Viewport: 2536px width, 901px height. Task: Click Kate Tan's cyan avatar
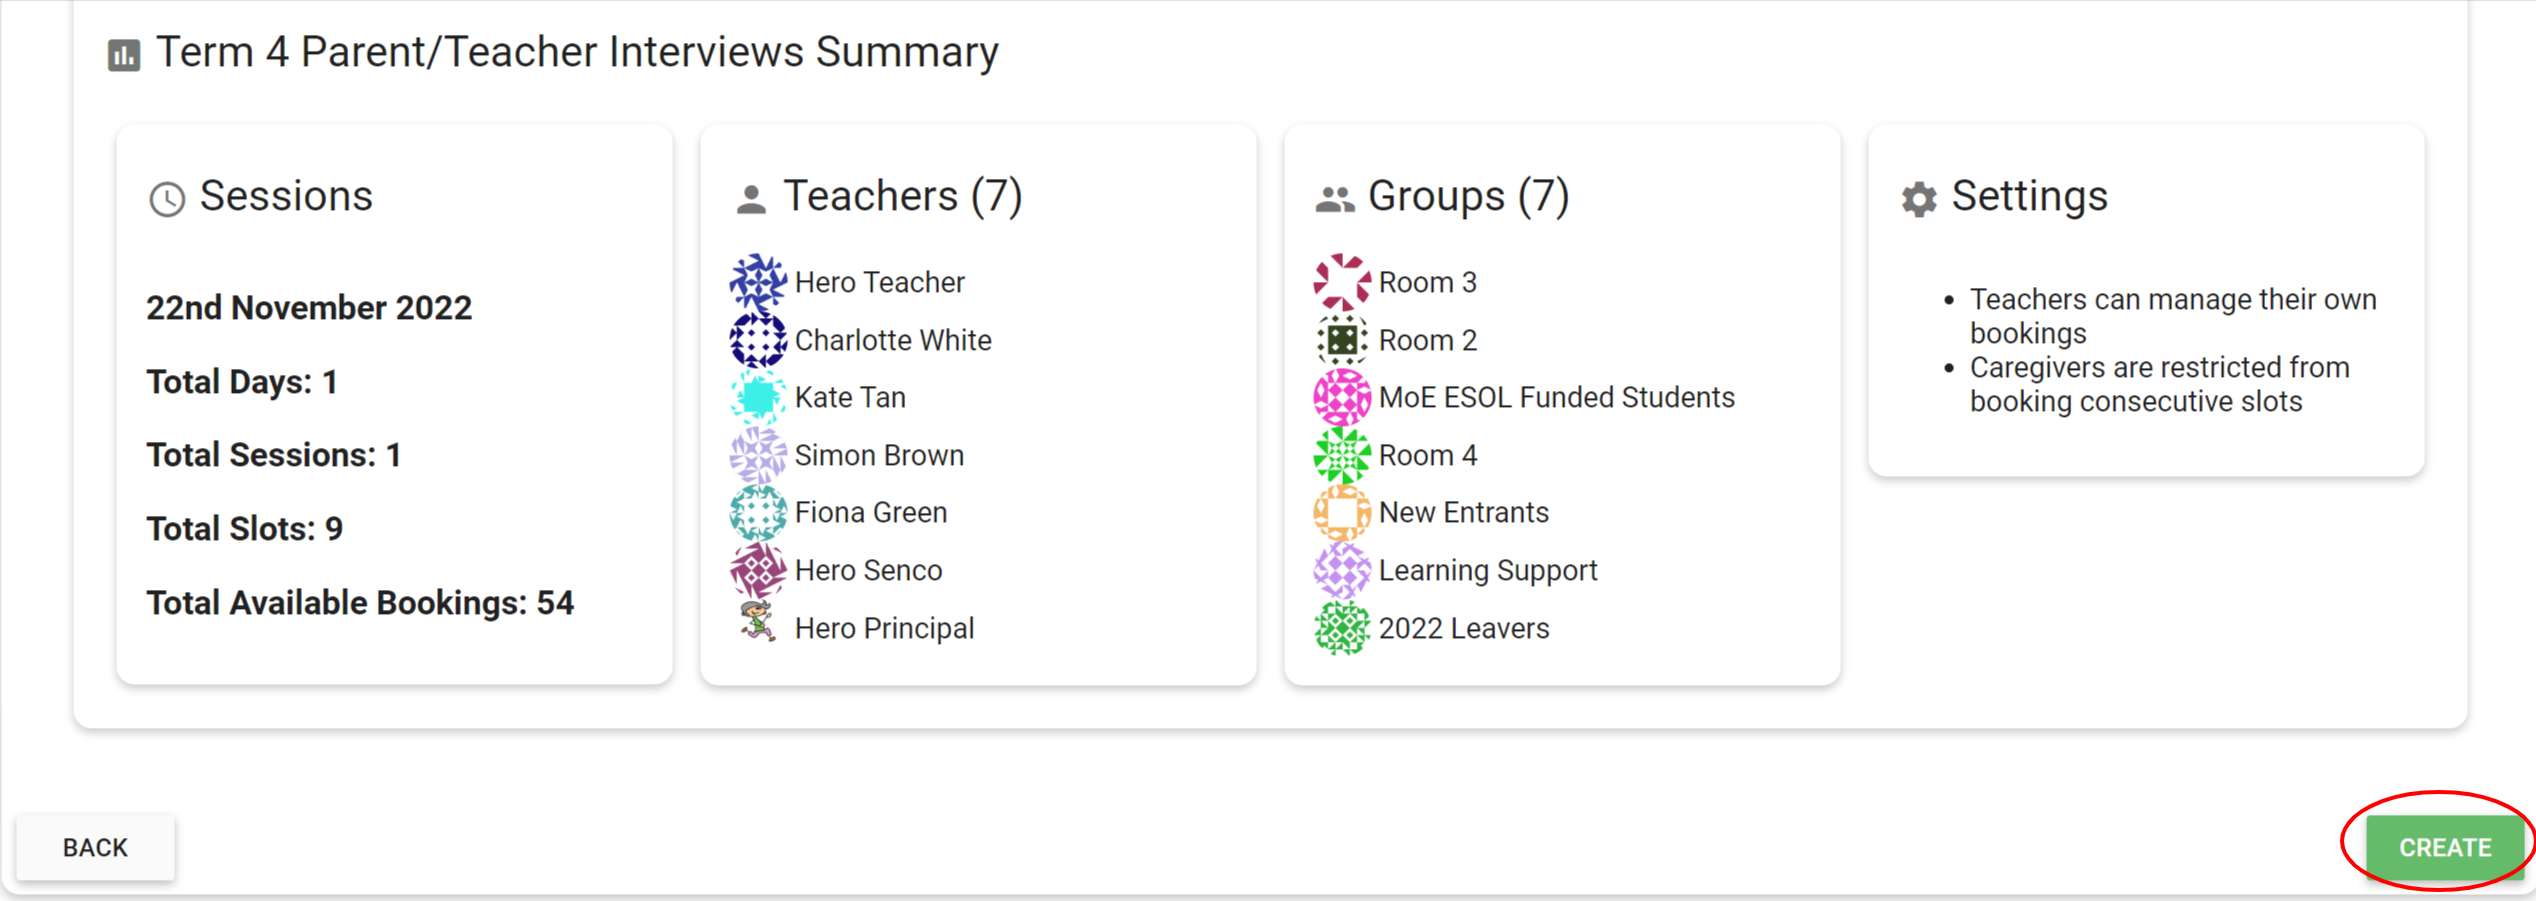pyautogui.click(x=757, y=396)
